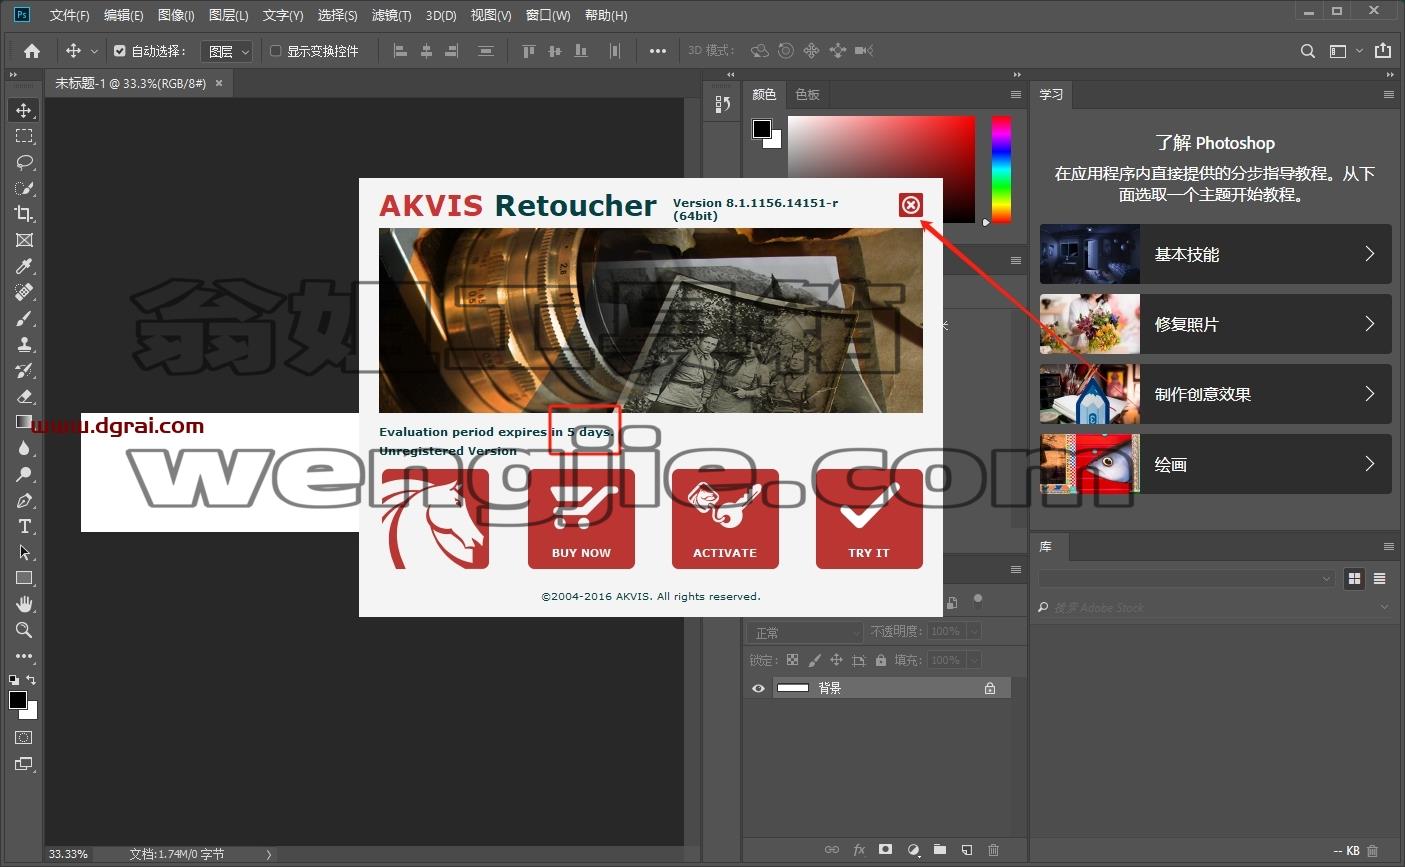Open the 滤镜(T) menu

tap(391, 15)
